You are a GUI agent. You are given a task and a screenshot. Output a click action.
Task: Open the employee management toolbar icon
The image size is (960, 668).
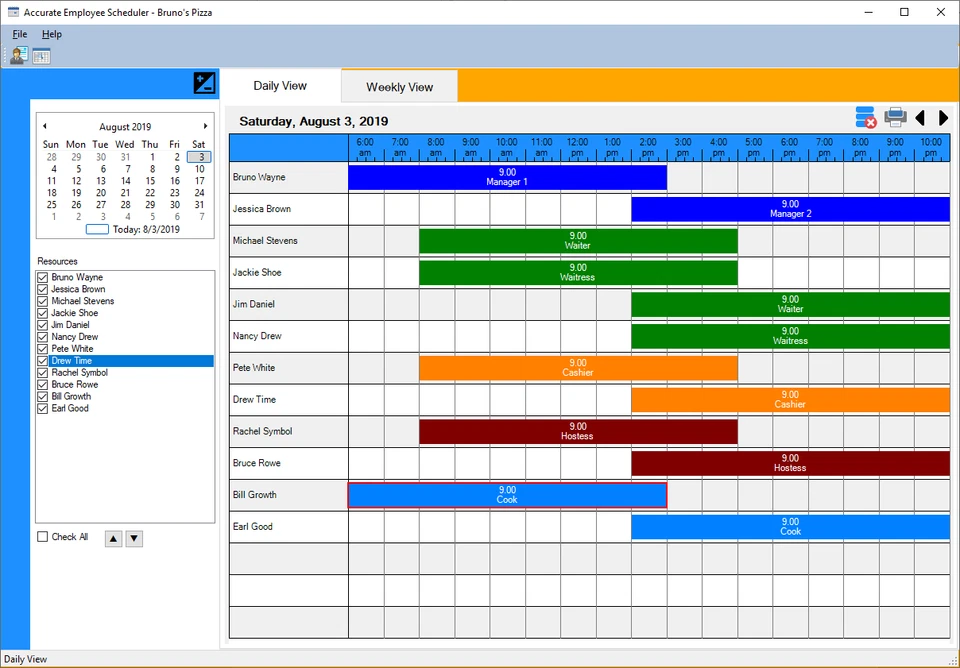coord(17,55)
